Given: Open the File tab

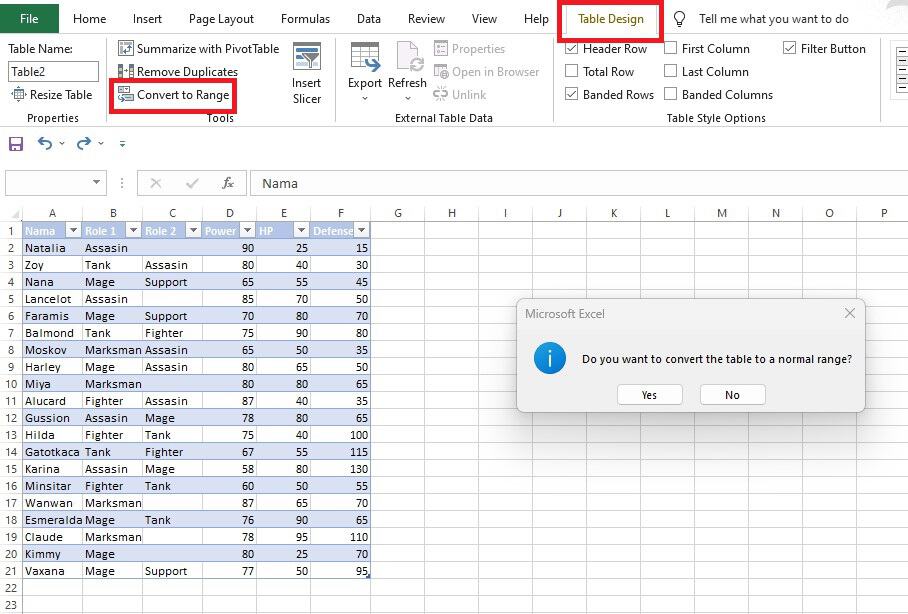Looking at the screenshot, I should click(x=29, y=19).
